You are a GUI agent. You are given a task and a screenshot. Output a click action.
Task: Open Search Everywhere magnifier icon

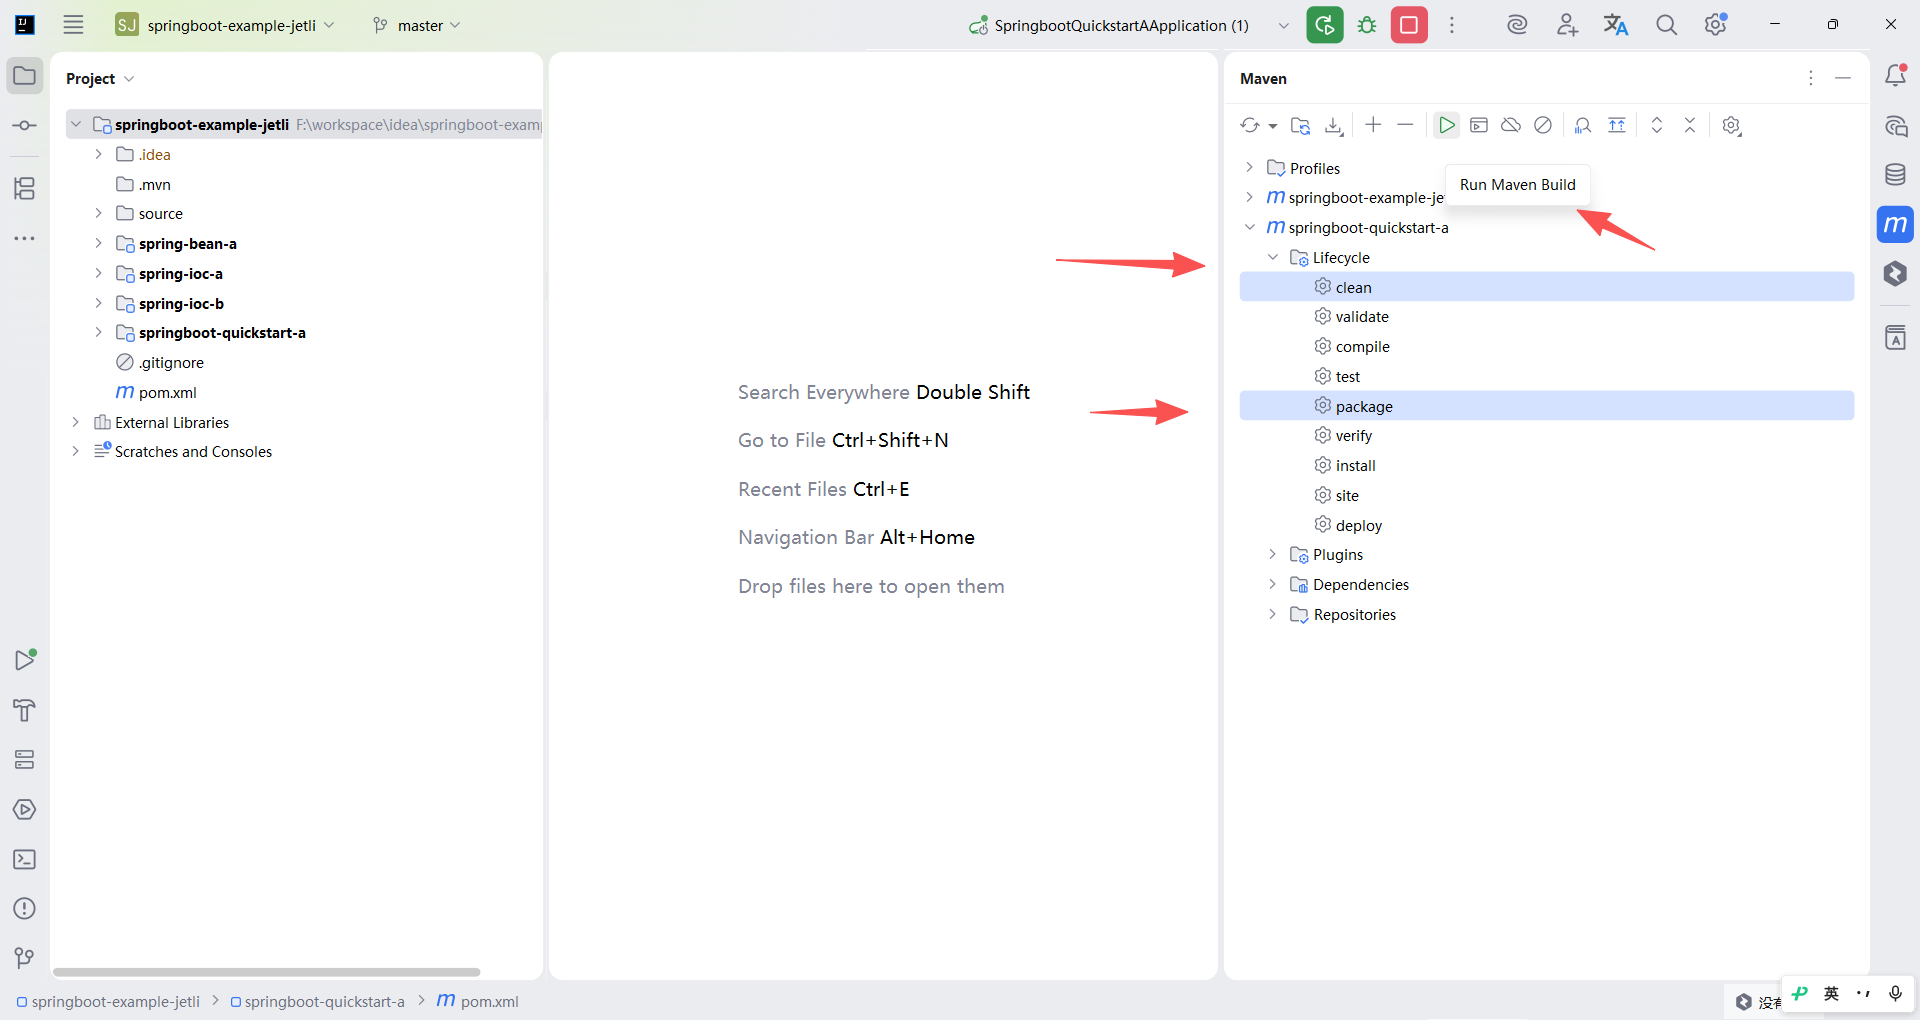pyautogui.click(x=1666, y=25)
